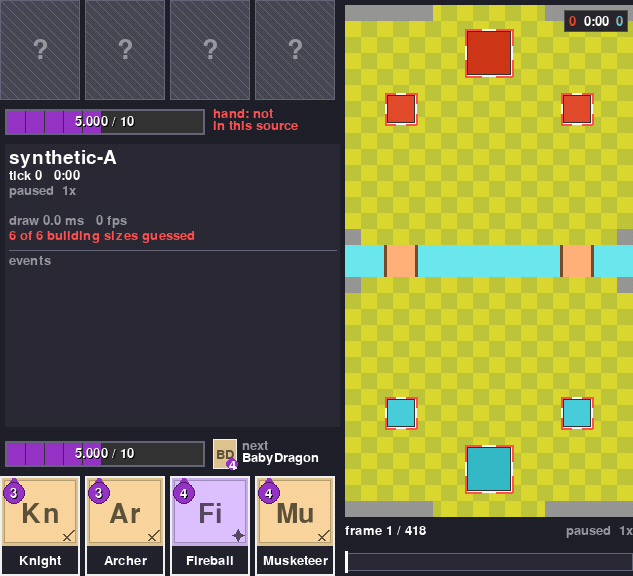
Task: Select the Musketeer card
Action: click(x=295, y=525)
